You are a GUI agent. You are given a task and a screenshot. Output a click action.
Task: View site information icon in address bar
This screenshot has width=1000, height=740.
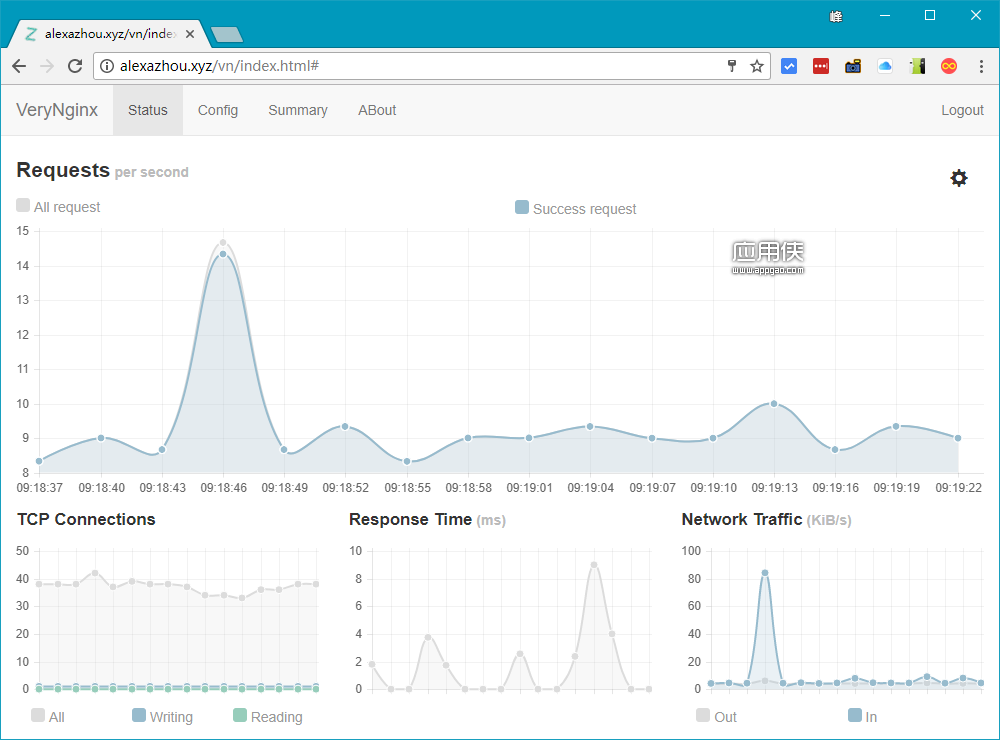pos(107,66)
